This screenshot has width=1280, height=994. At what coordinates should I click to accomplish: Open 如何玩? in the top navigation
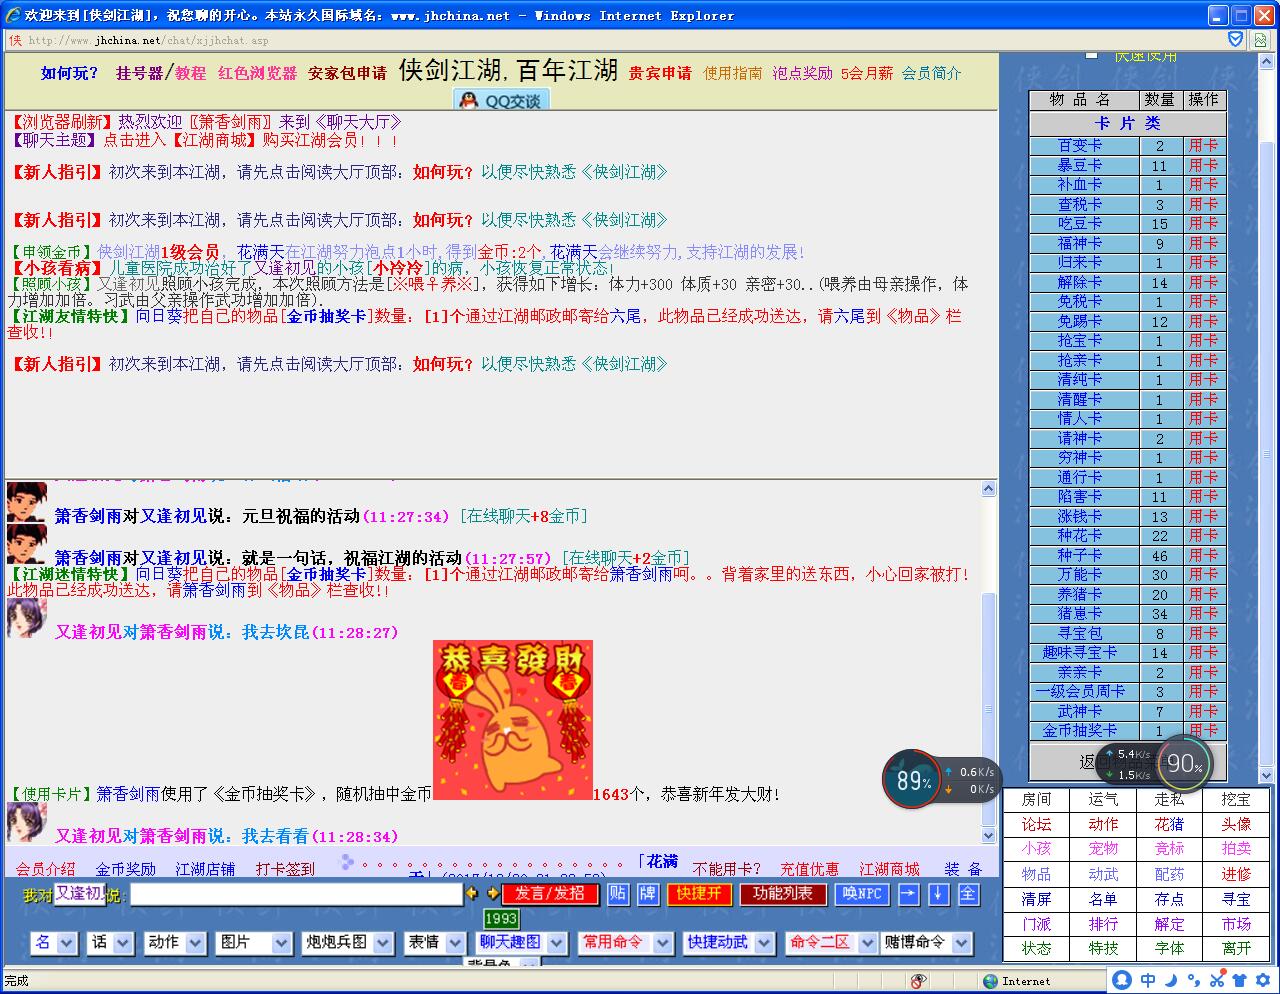(x=70, y=73)
